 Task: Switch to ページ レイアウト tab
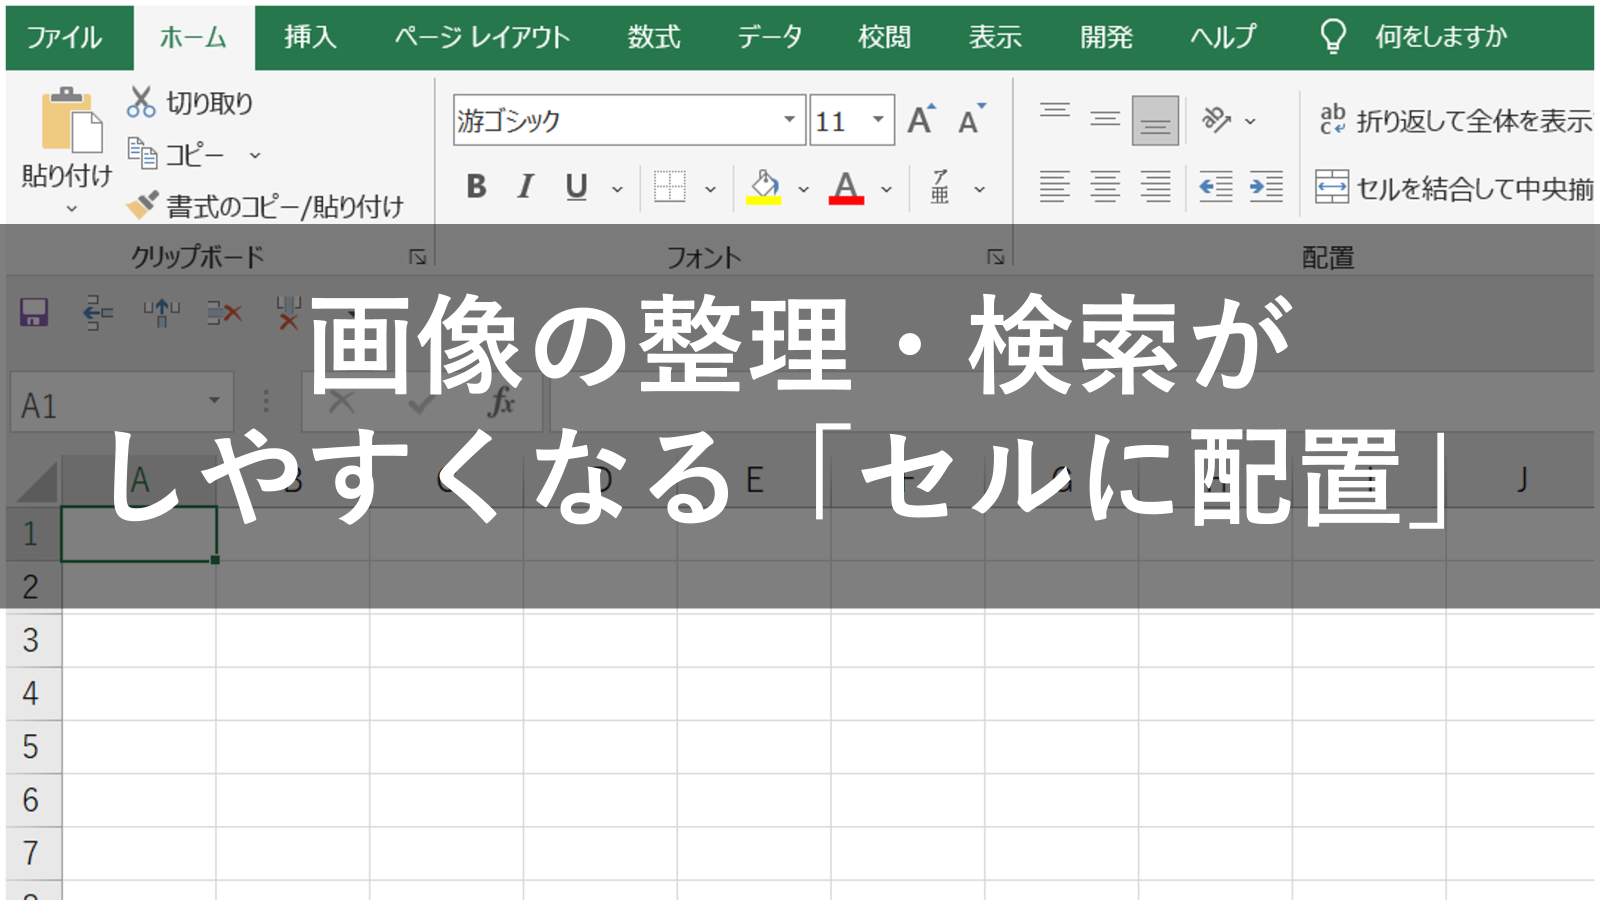click(482, 38)
